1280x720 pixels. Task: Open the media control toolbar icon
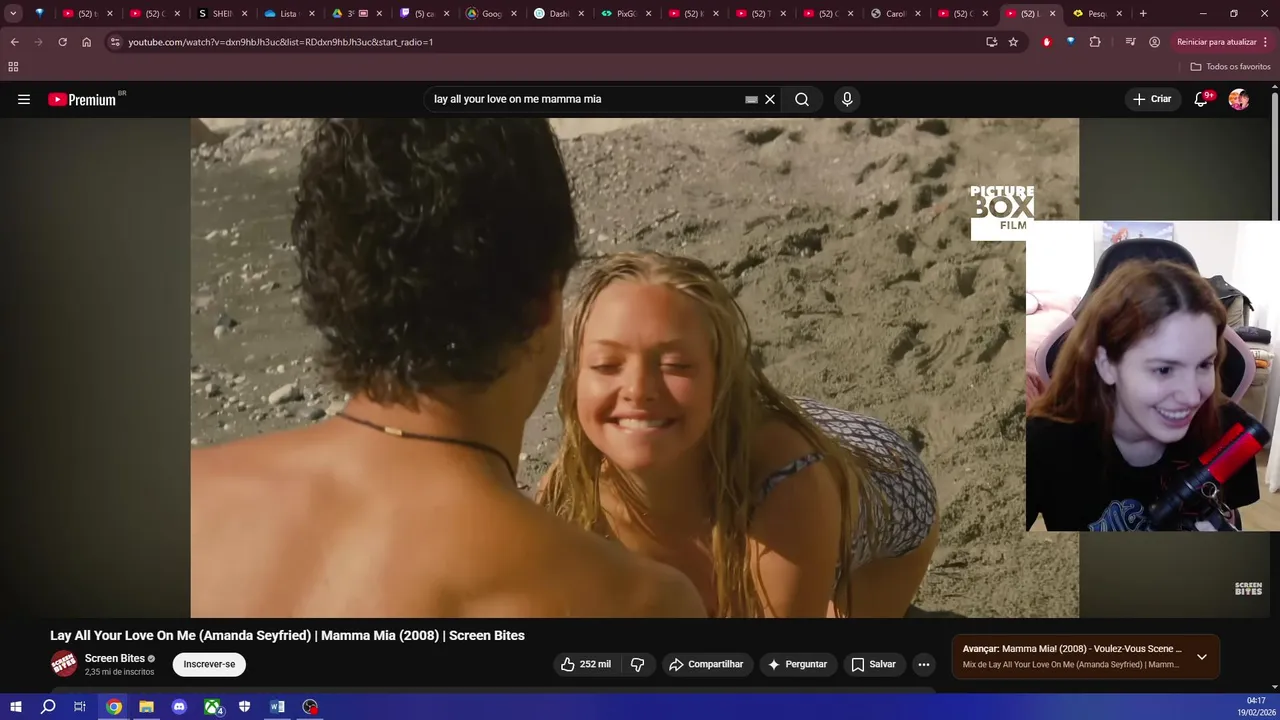point(1130,42)
